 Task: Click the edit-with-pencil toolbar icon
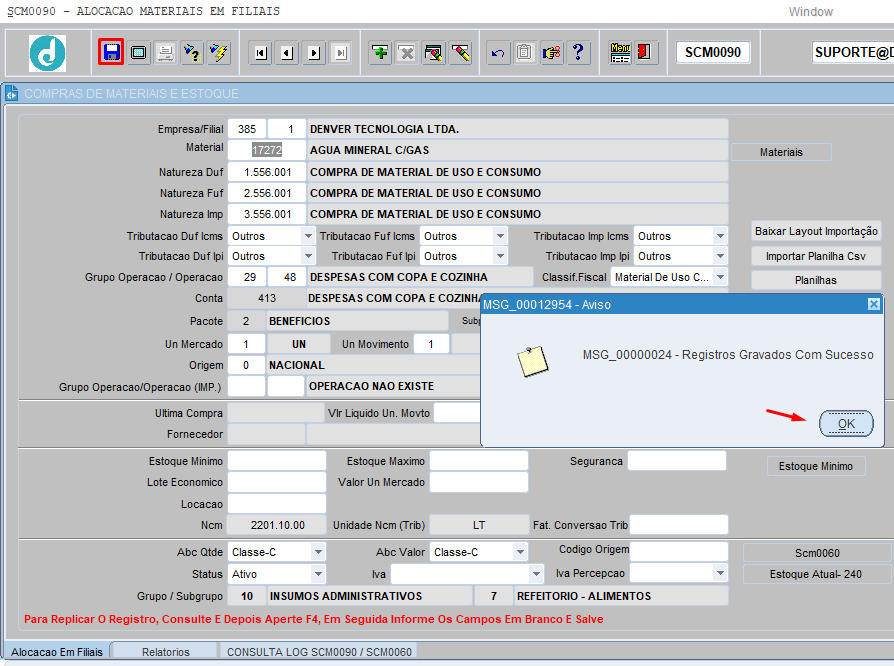[433, 53]
